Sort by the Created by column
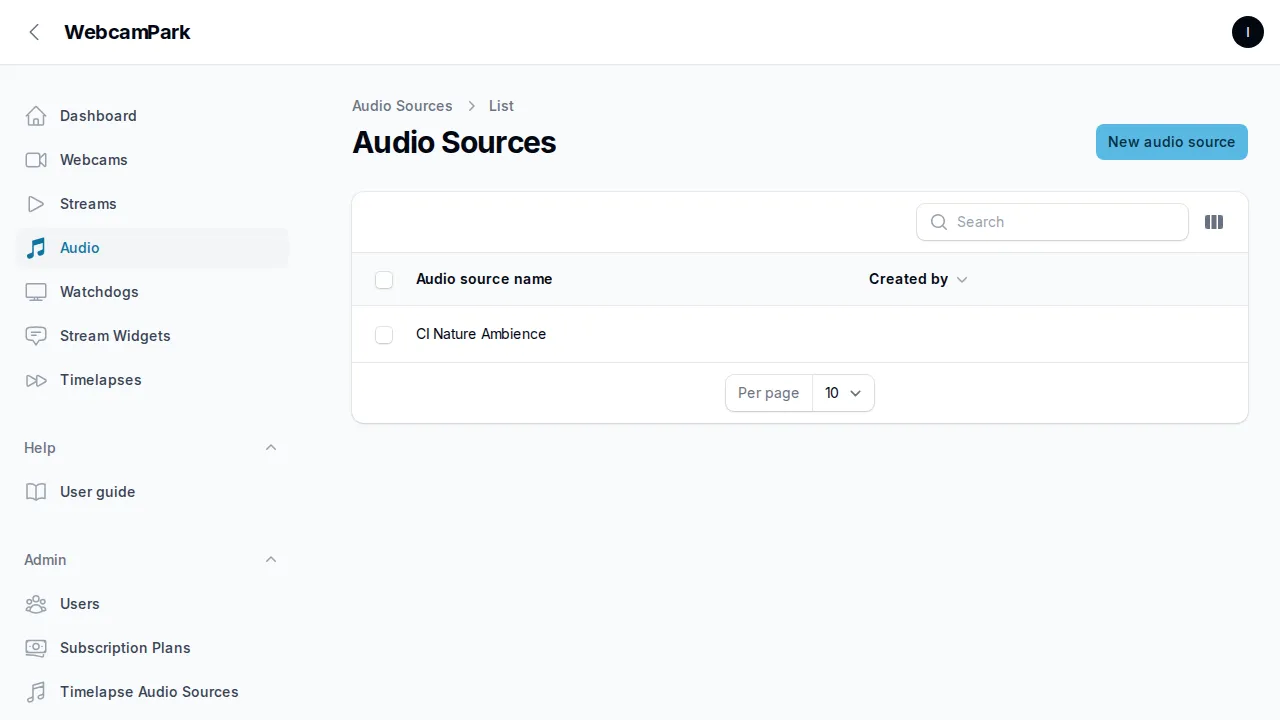1280x720 pixels. click(918, 279)
